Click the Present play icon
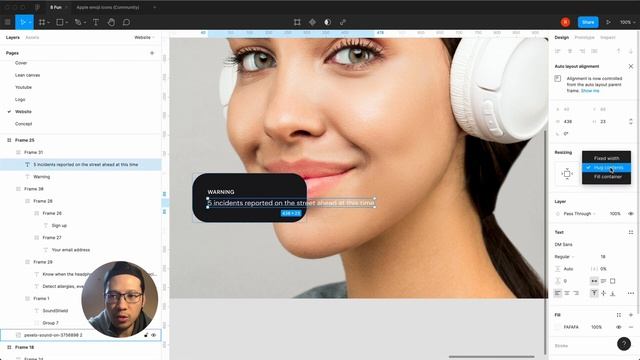 pos(608,22)
